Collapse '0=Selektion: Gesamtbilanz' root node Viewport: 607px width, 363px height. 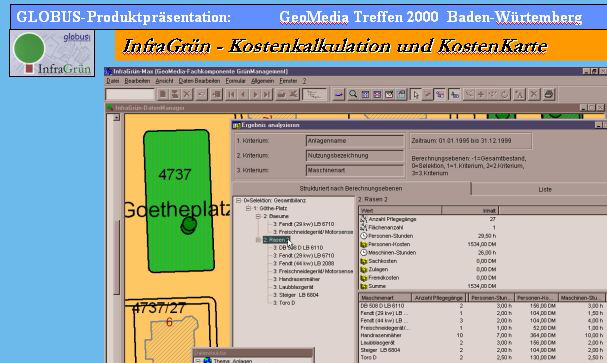[238, 200]
